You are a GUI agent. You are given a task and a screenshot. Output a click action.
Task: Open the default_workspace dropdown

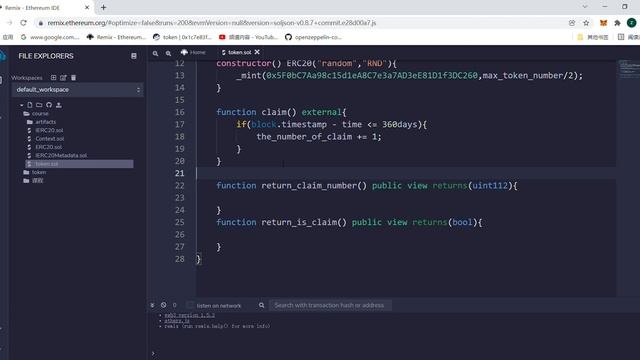coord(78,90)
